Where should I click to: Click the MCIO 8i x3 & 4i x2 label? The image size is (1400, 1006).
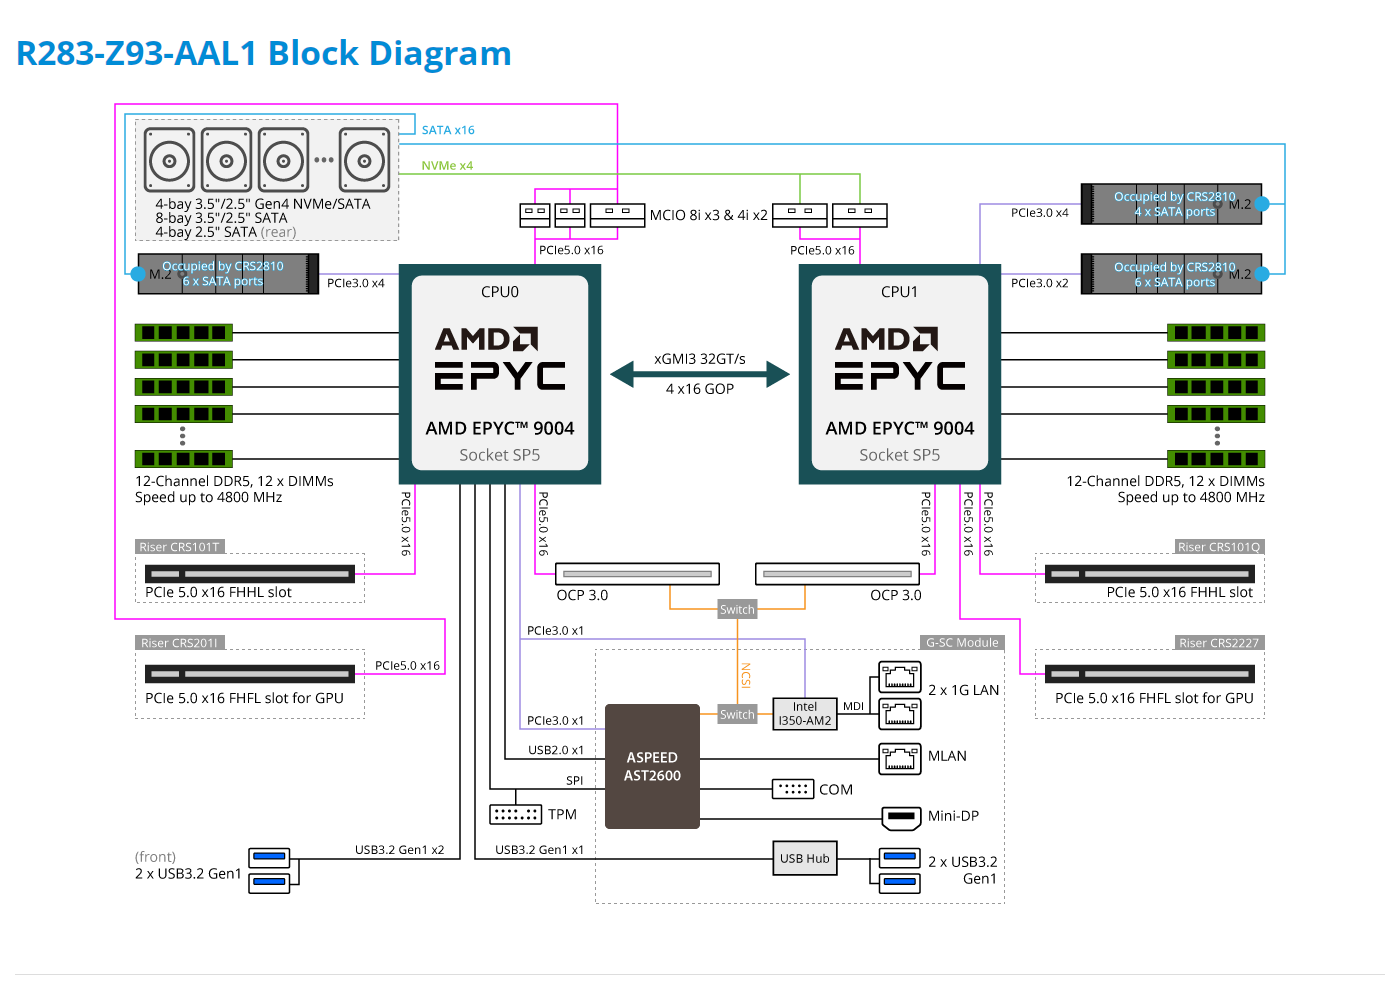point(709,215)
